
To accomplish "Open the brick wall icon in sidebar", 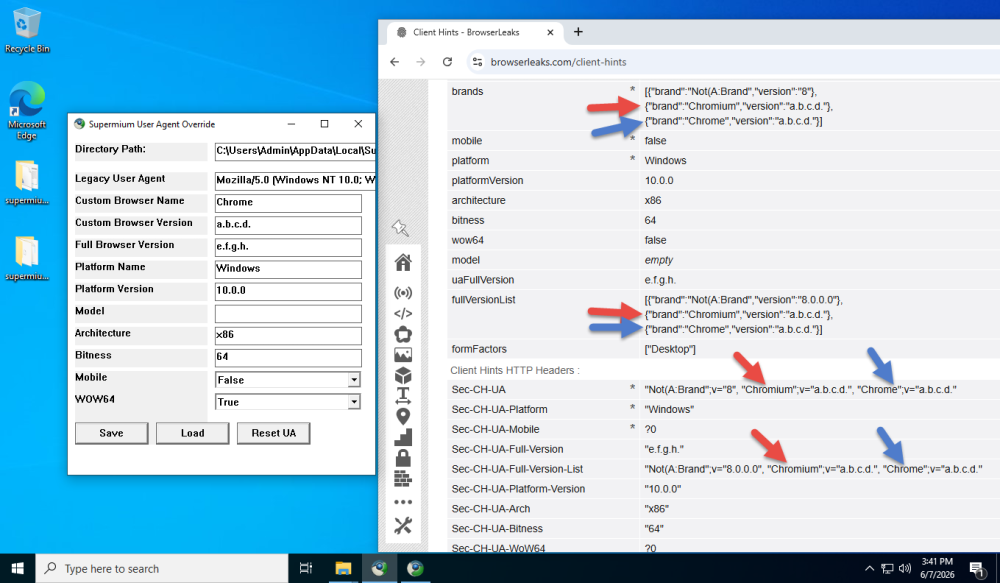I will (x=403, y=478).
